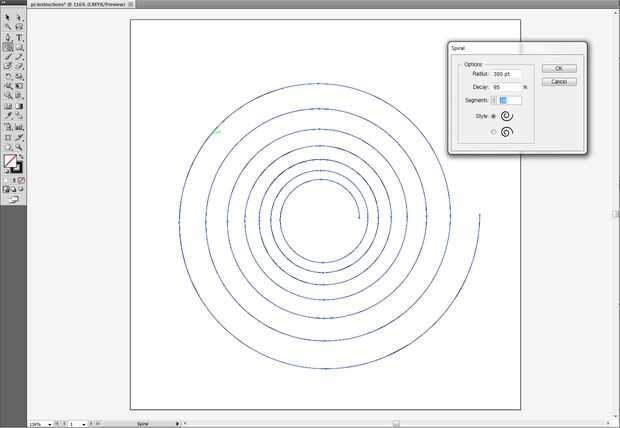Click the Segments stepper arrows

pos(493,100)
